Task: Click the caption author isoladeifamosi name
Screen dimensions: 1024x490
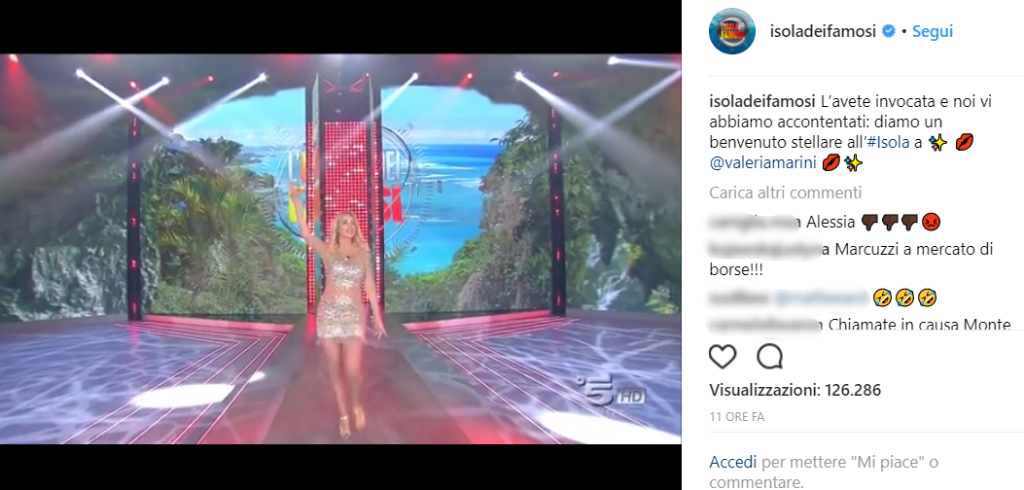Action: (x=761, y=103)
